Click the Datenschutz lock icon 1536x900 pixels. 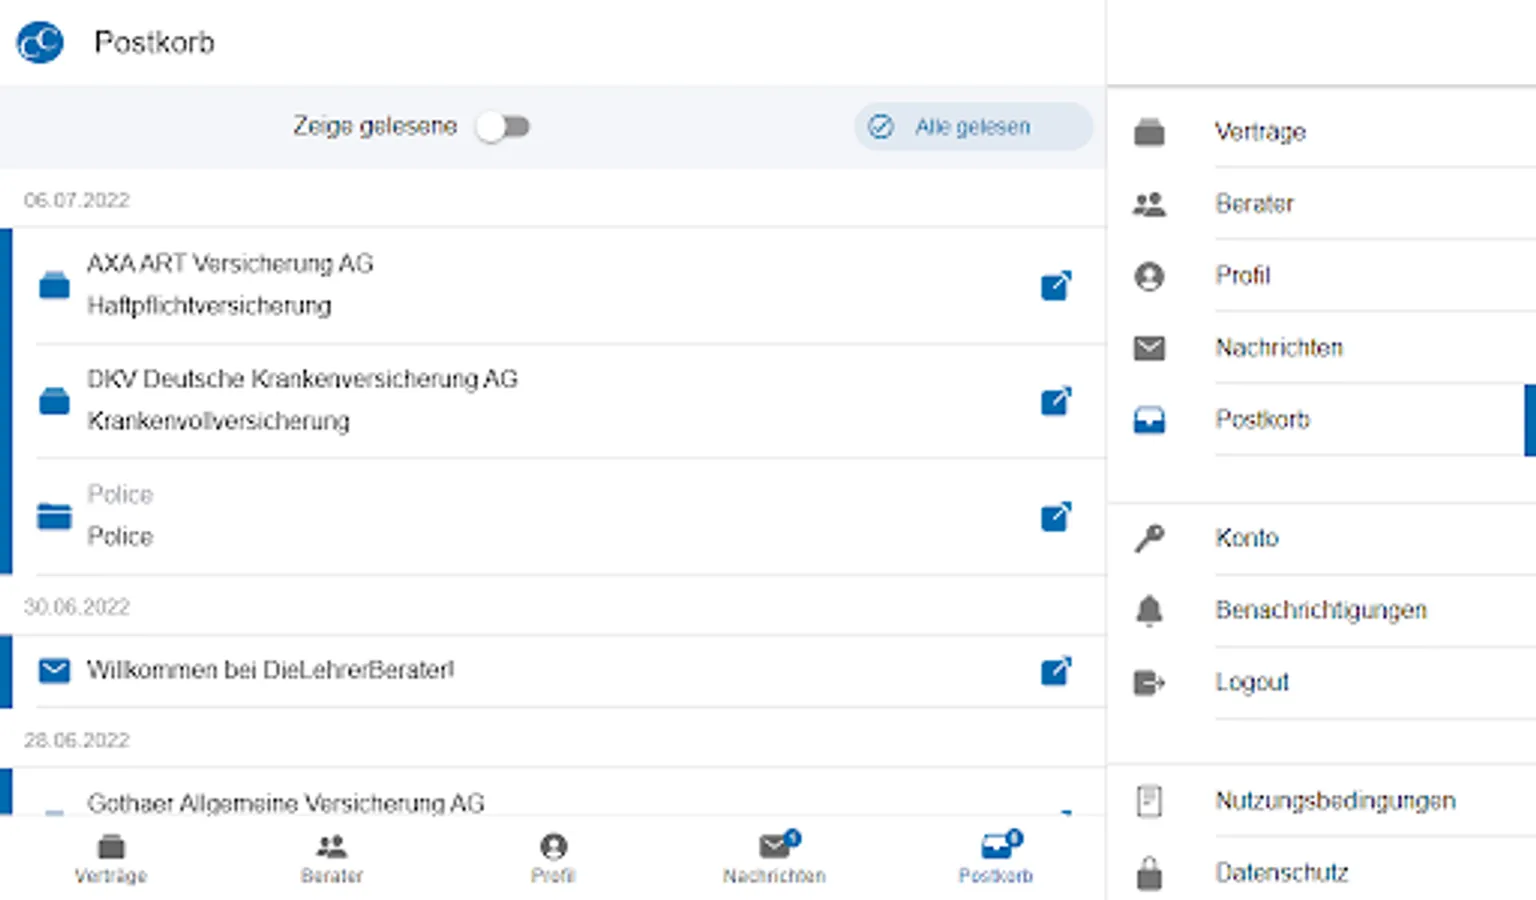point(1149,873)
